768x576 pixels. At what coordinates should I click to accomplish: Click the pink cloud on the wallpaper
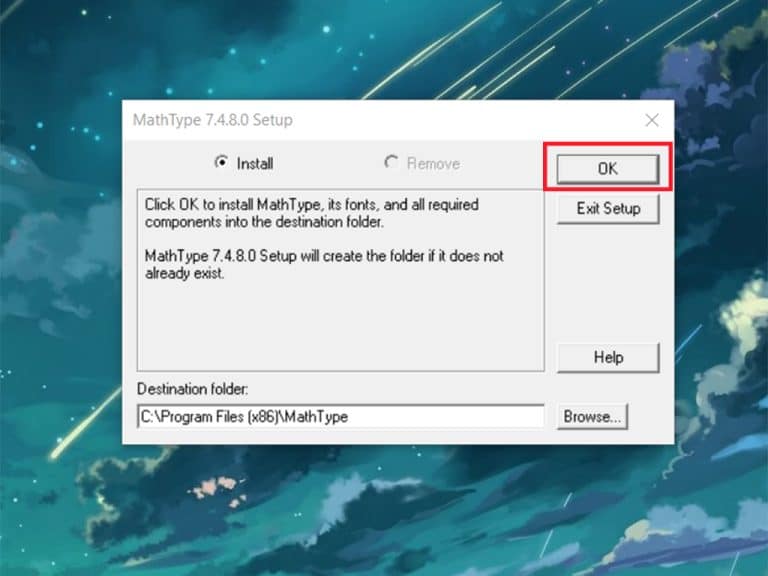216,488
